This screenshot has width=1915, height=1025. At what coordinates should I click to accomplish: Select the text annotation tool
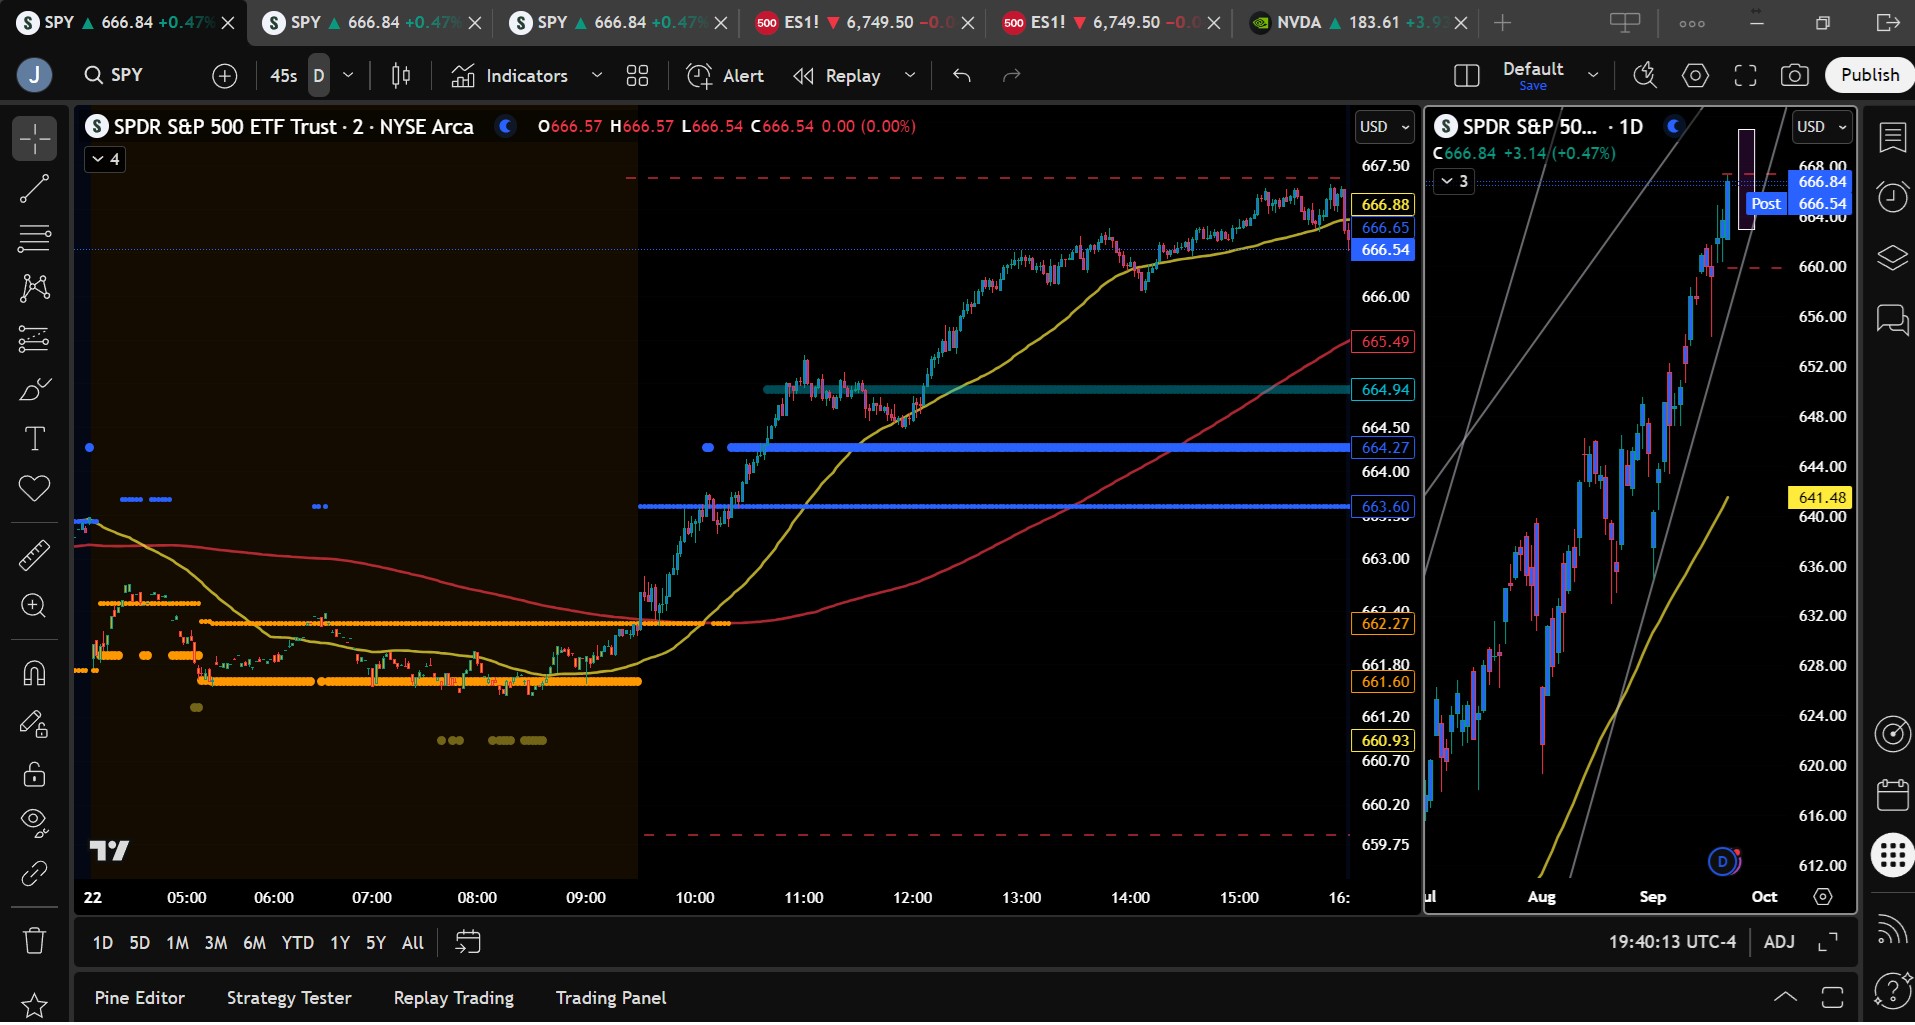click(34, 439)
